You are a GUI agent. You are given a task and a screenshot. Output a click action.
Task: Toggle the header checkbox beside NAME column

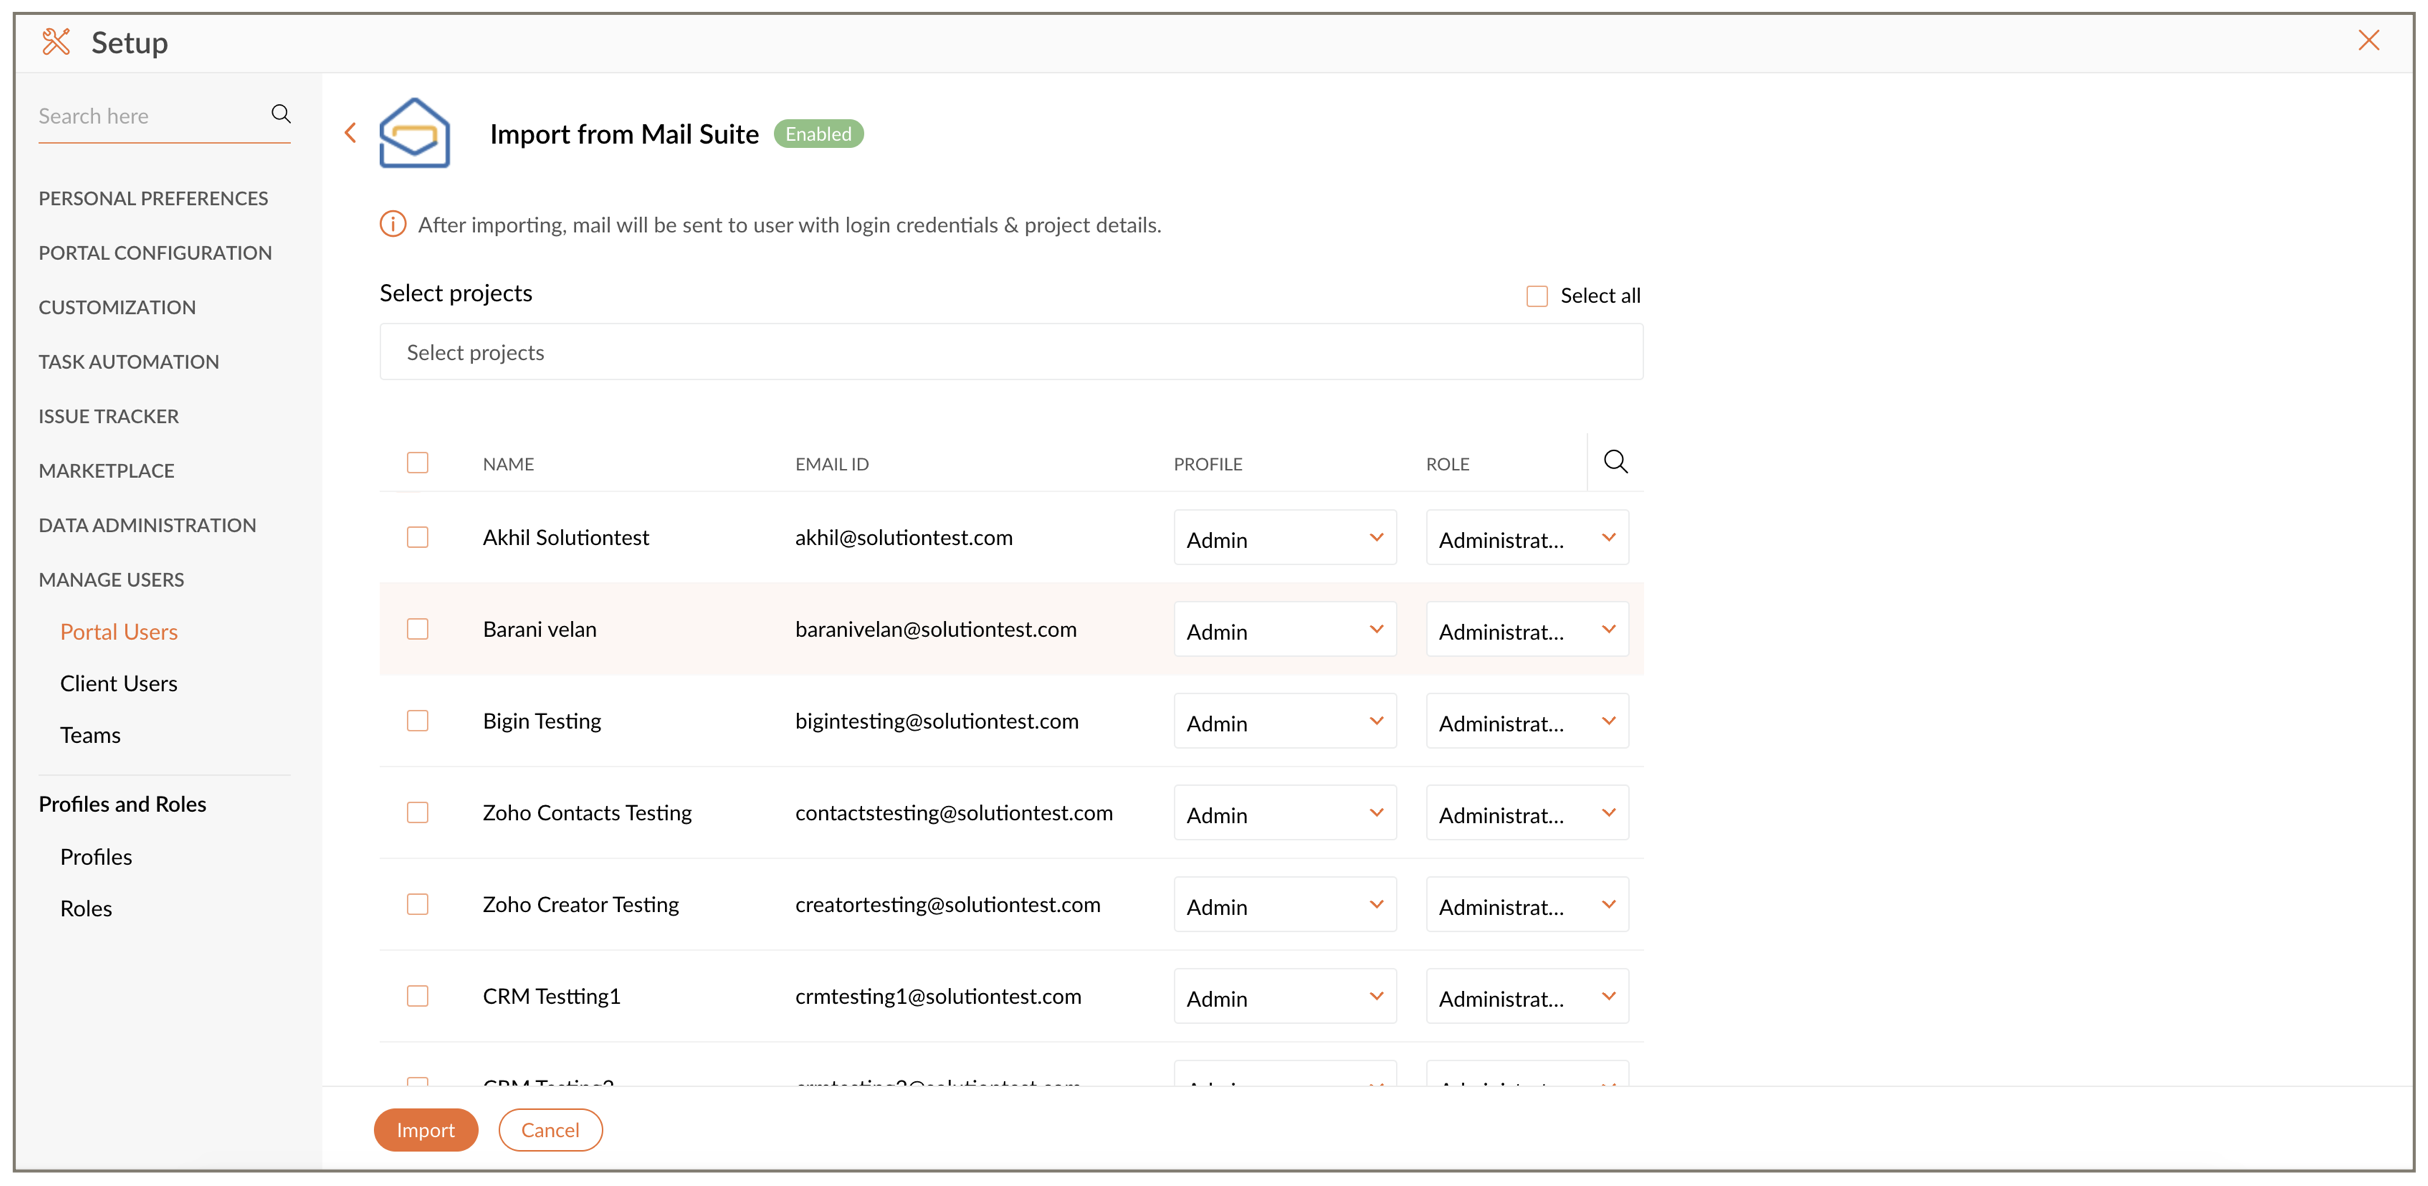418,463
